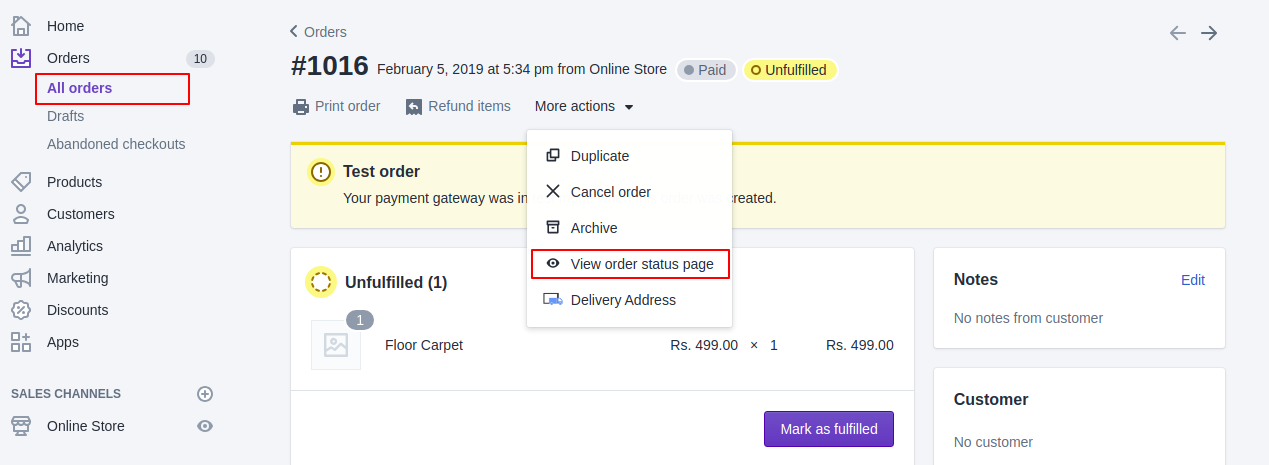Expand the More actions dropdown
1269x465 pixels.
click(x=584, y=106)
